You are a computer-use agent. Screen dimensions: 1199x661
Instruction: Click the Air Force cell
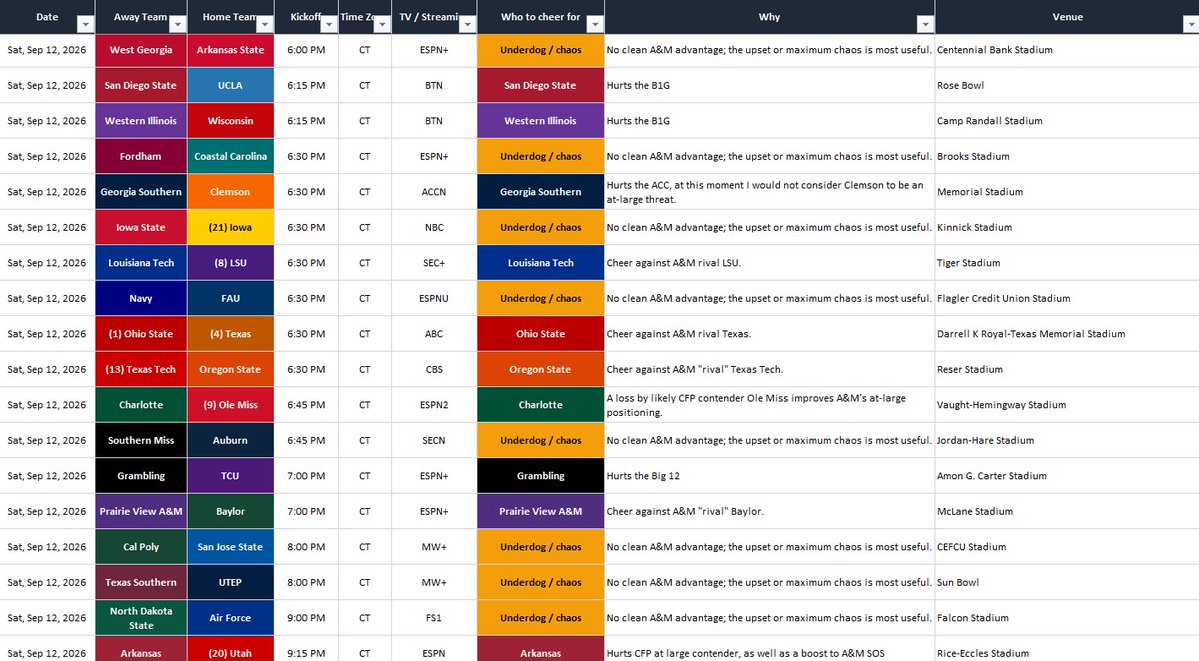click(x=230, y=618)
